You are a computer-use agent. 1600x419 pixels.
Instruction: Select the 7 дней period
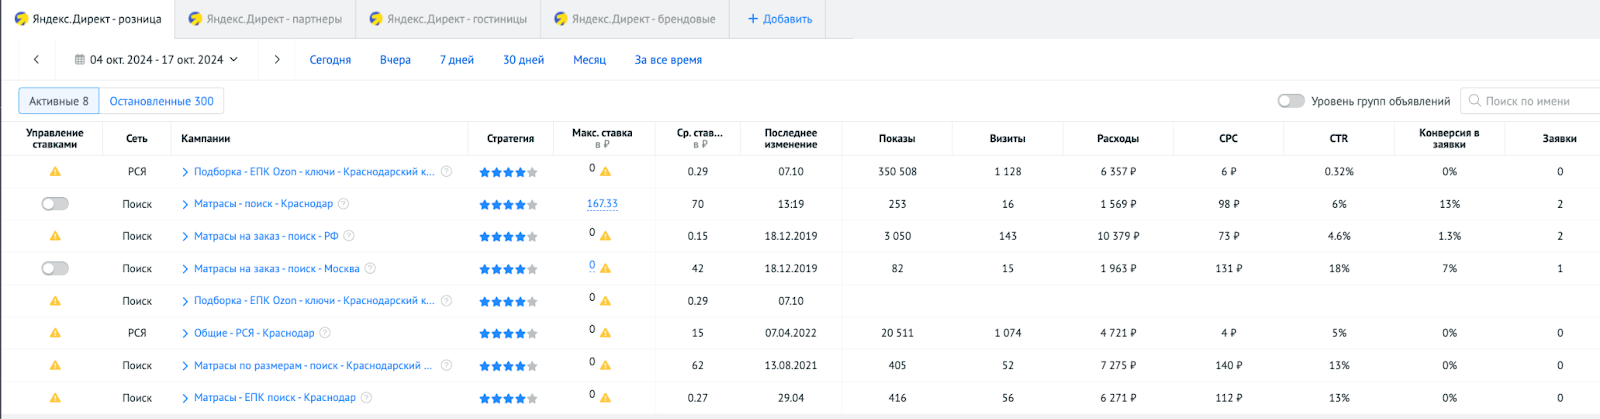click(457, 60)
